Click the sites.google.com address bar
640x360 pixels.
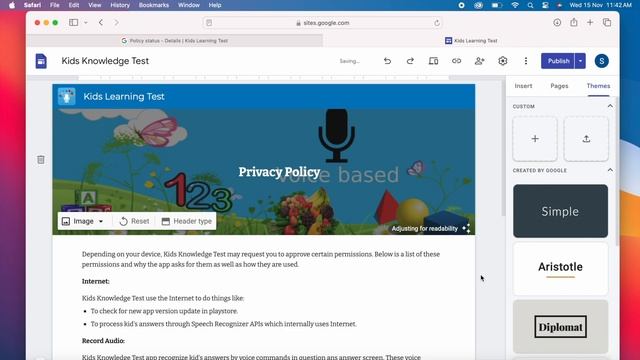click(x=322, y=23)
